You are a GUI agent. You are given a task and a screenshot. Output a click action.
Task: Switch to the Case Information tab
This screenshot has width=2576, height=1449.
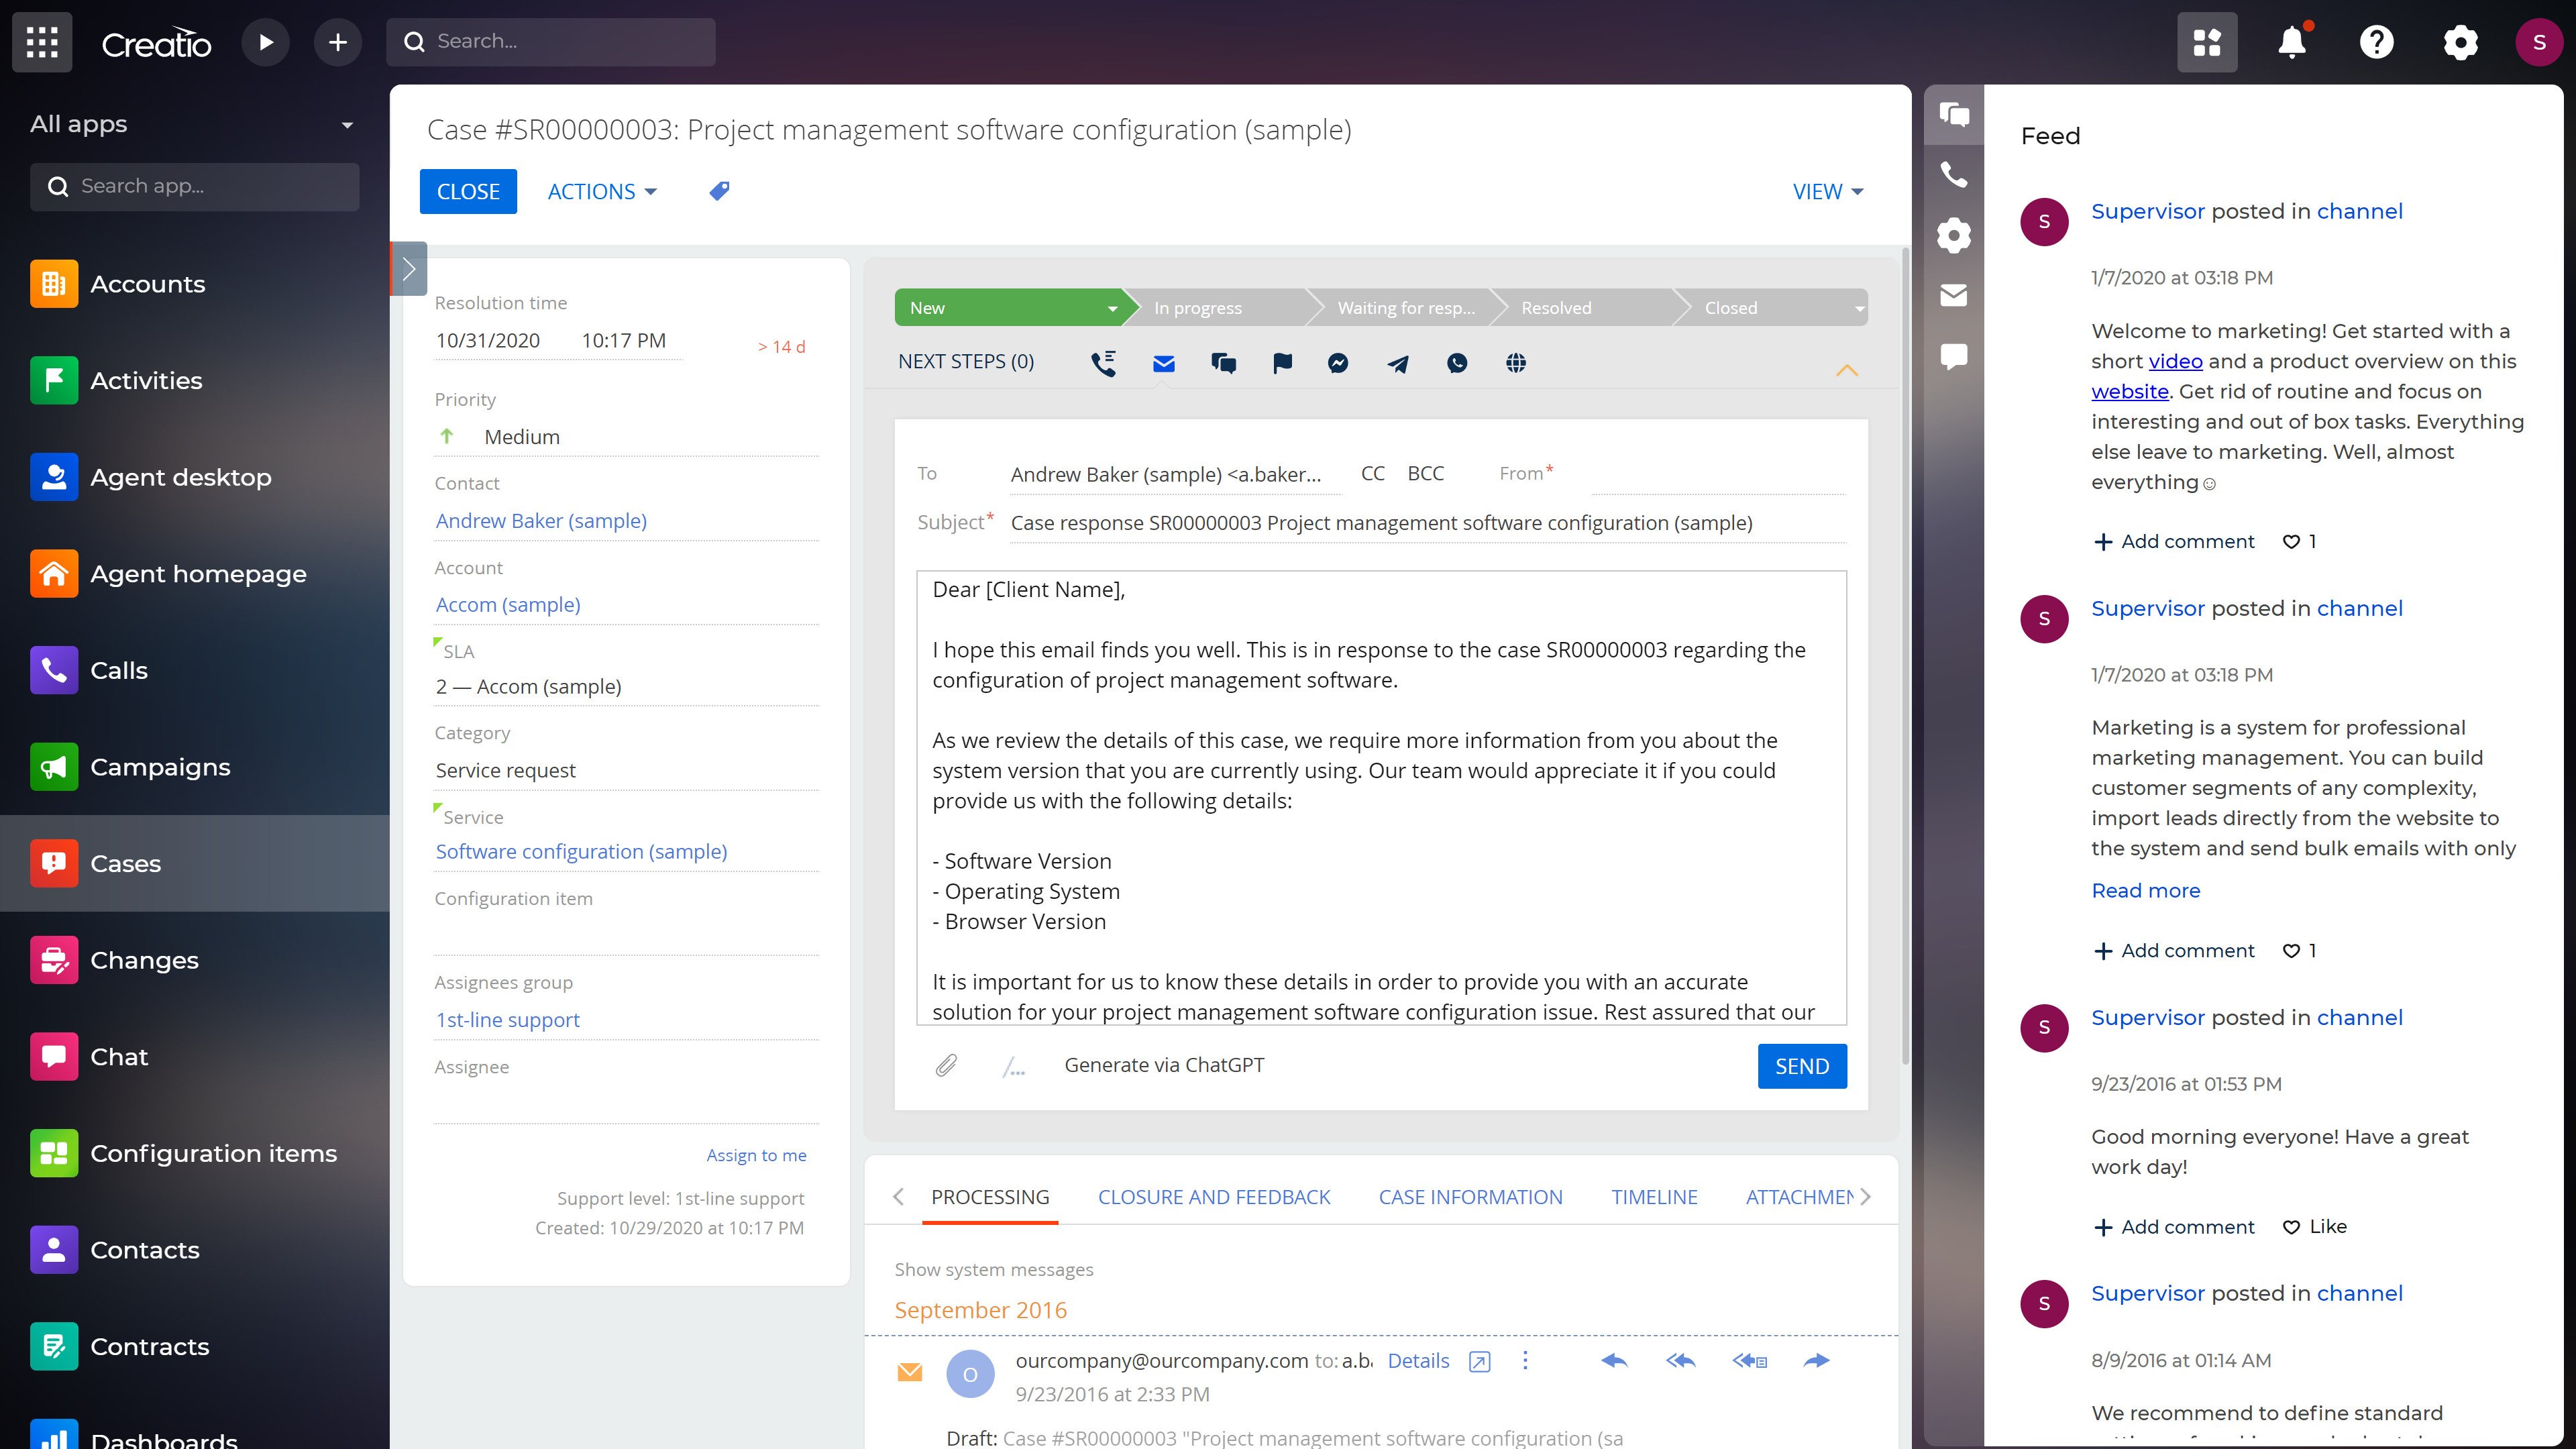coord(1470,1196)
